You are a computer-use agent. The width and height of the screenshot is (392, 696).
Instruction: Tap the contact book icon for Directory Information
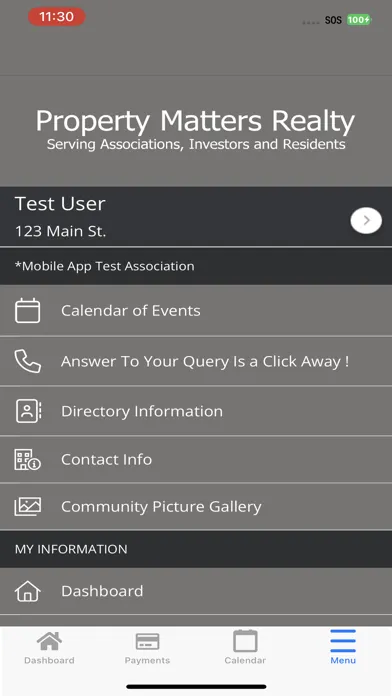click(28, 411)
